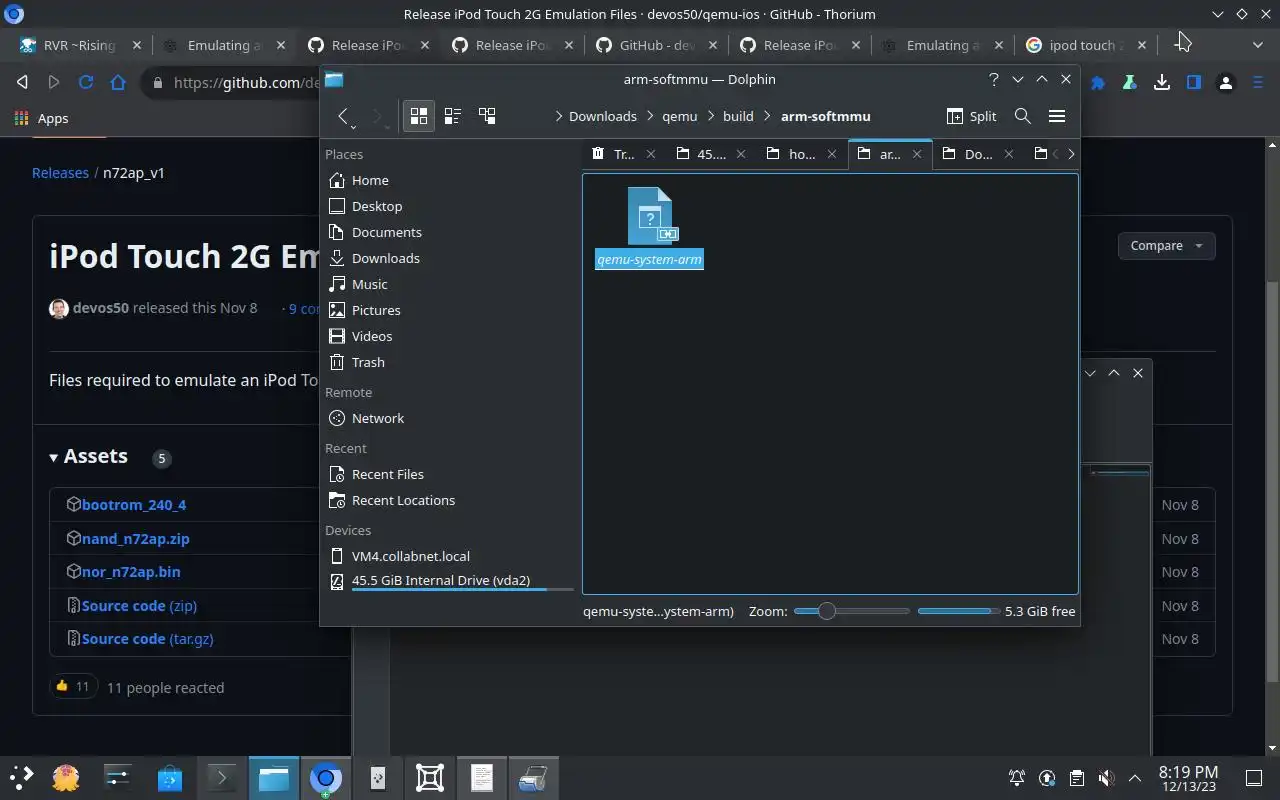
Task: Open browser downloads tray icon
Action: (1161, 82)
